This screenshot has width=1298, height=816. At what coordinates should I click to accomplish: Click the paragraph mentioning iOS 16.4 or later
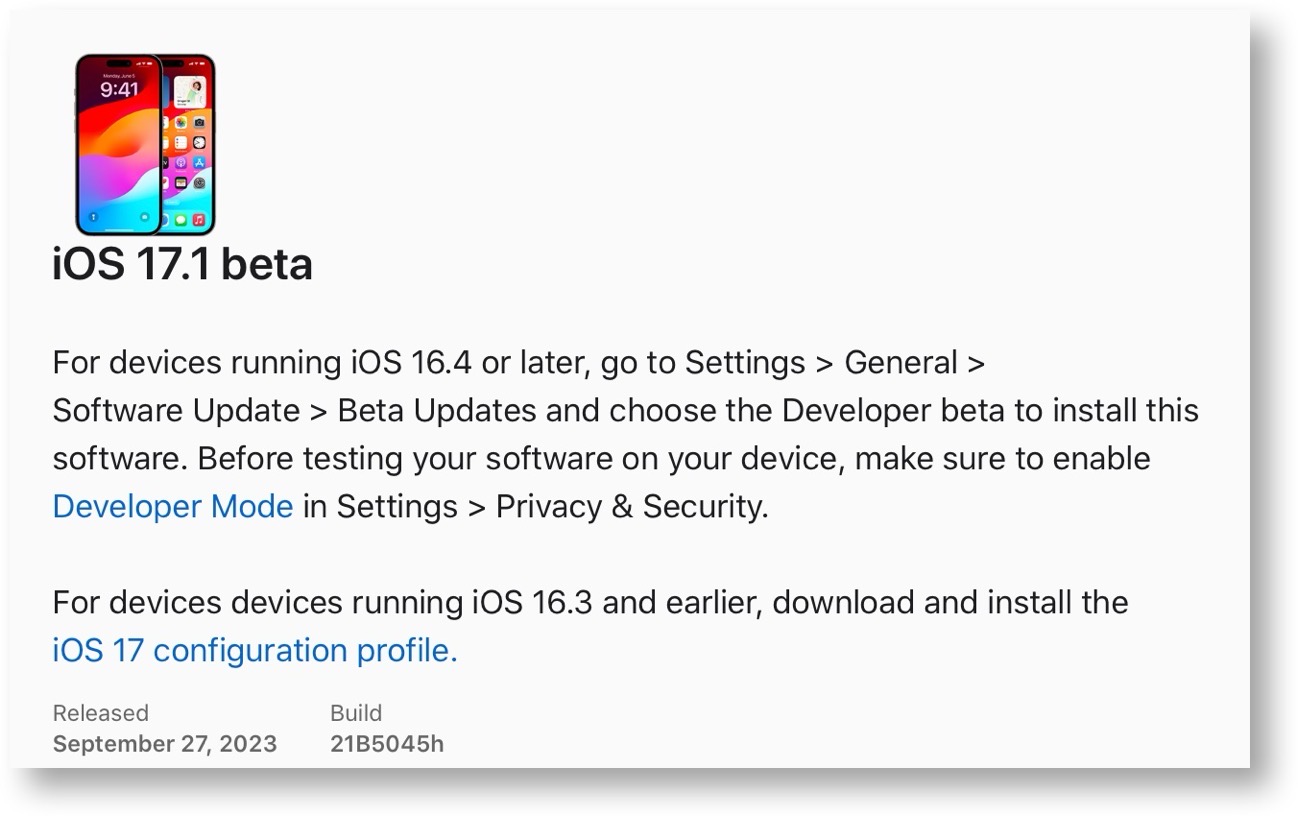[625, 434]
